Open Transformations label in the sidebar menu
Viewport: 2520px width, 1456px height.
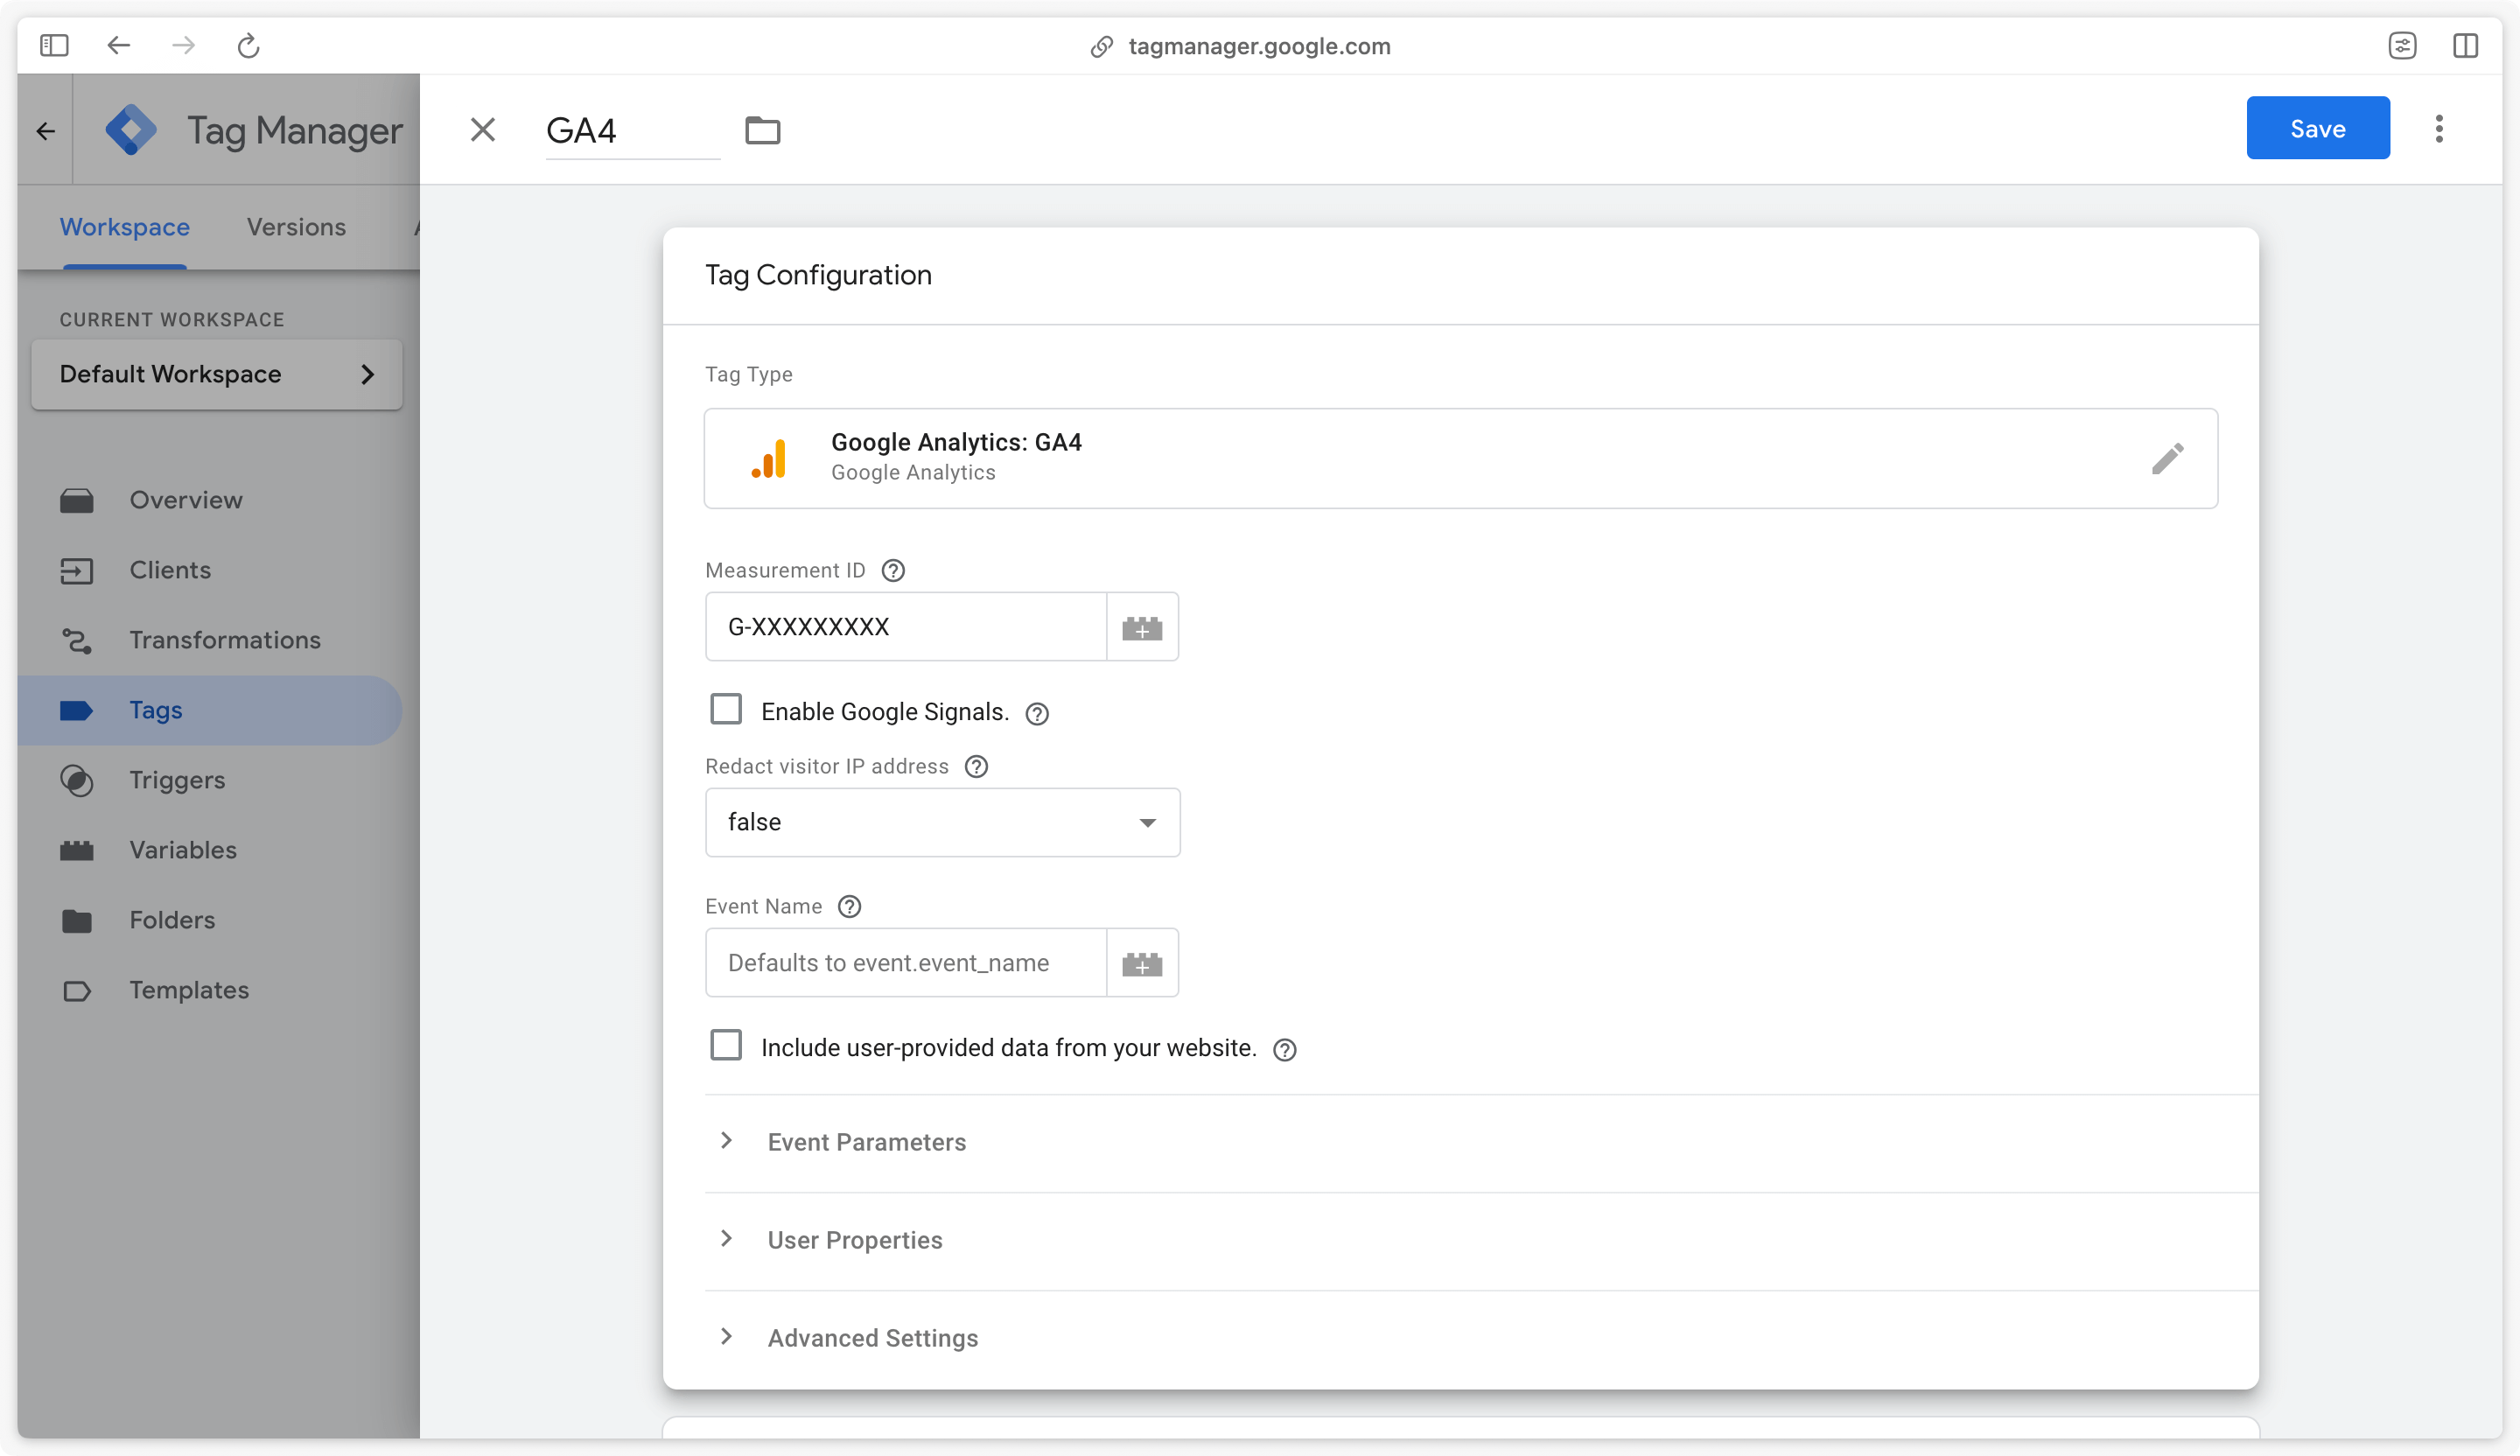click(225, 640)
